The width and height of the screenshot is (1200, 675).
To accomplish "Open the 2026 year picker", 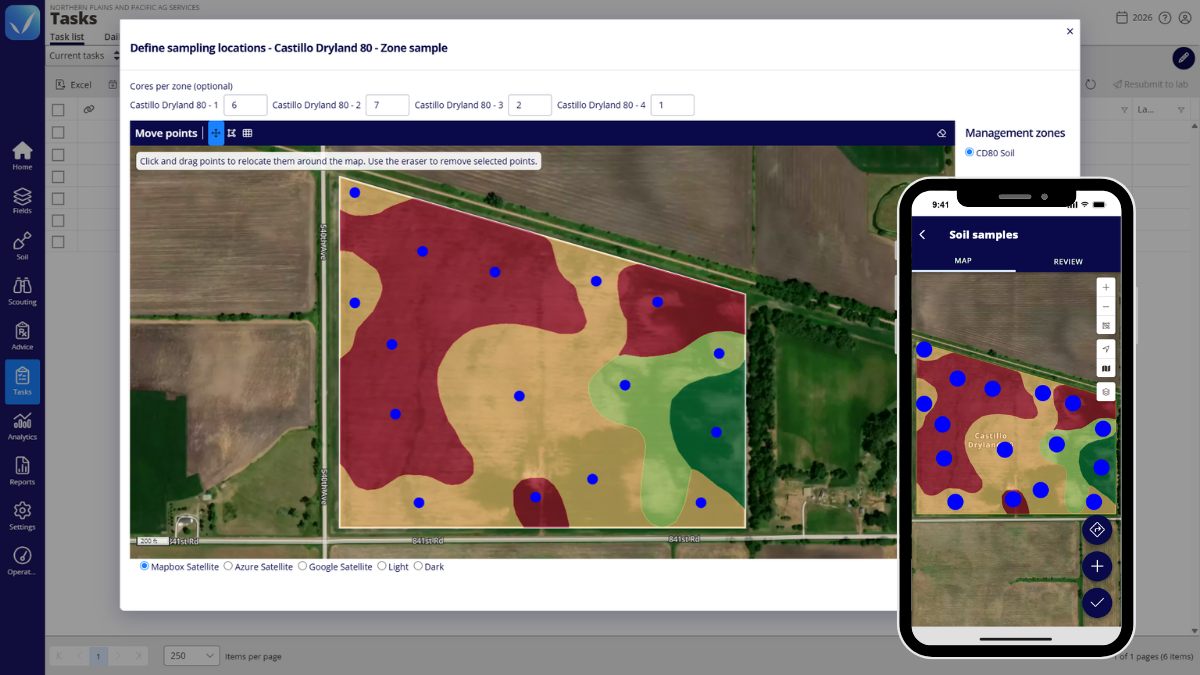I will click(1135, 18).
